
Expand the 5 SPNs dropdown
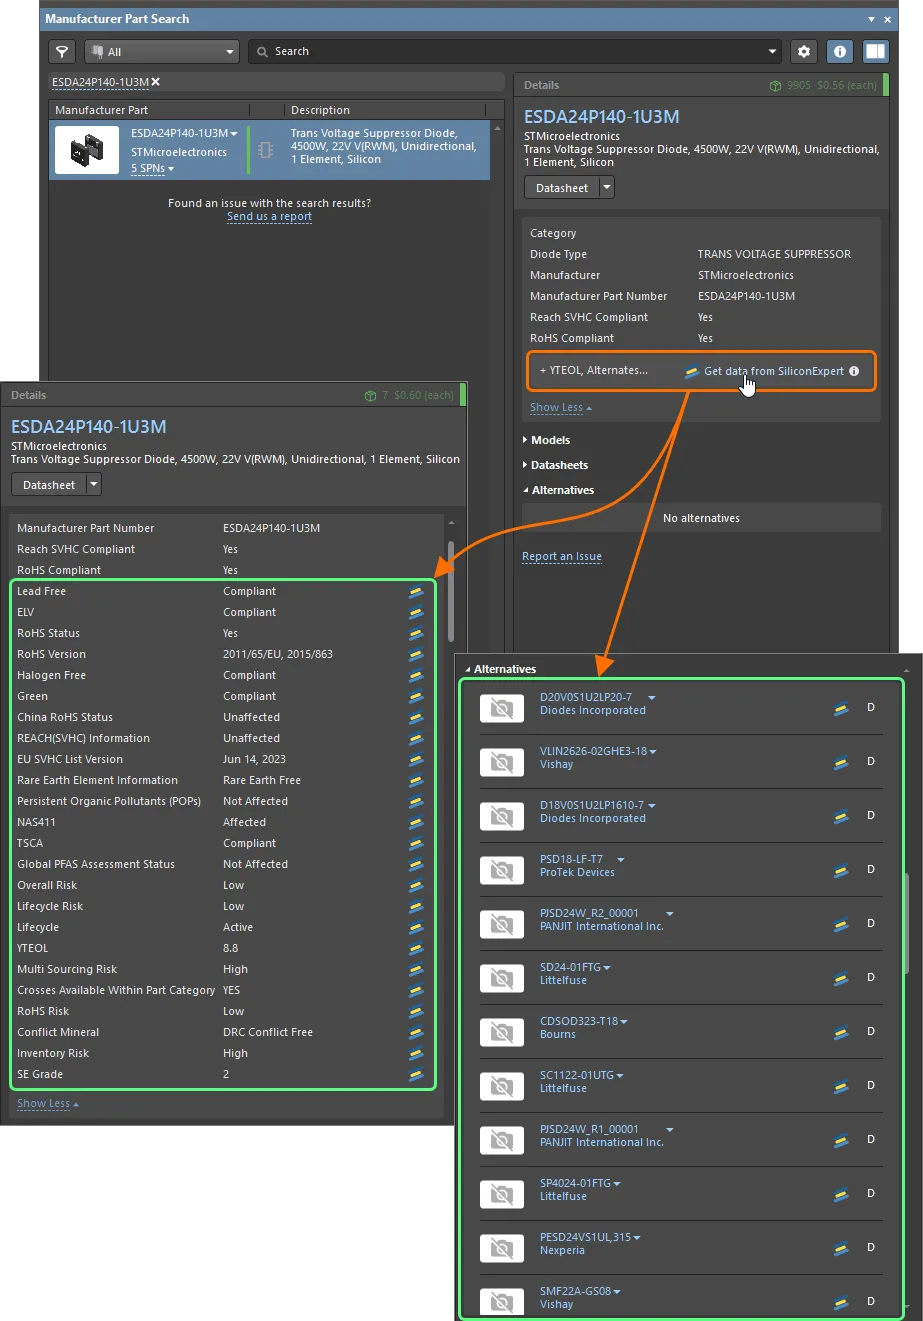coord(152,168)
